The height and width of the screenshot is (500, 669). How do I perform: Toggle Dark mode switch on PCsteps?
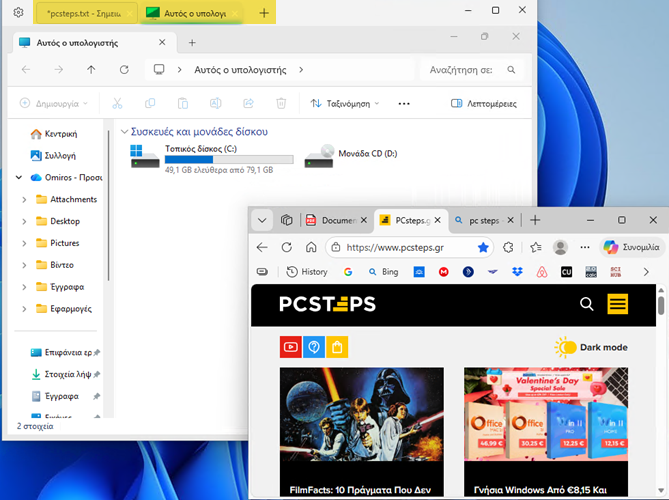pyautogui.click(x=567, y=347)
